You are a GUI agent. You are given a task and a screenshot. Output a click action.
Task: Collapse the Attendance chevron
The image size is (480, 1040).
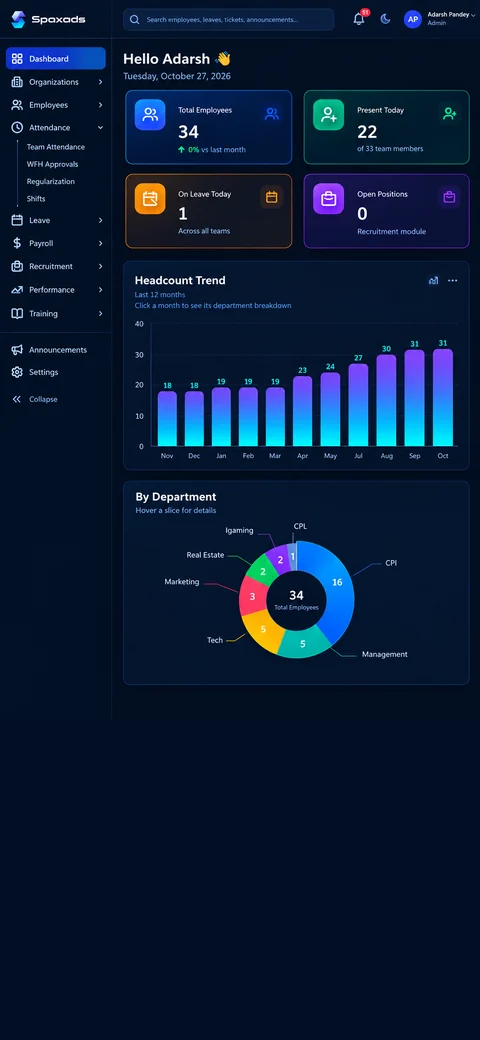click(x=100, y=127)
